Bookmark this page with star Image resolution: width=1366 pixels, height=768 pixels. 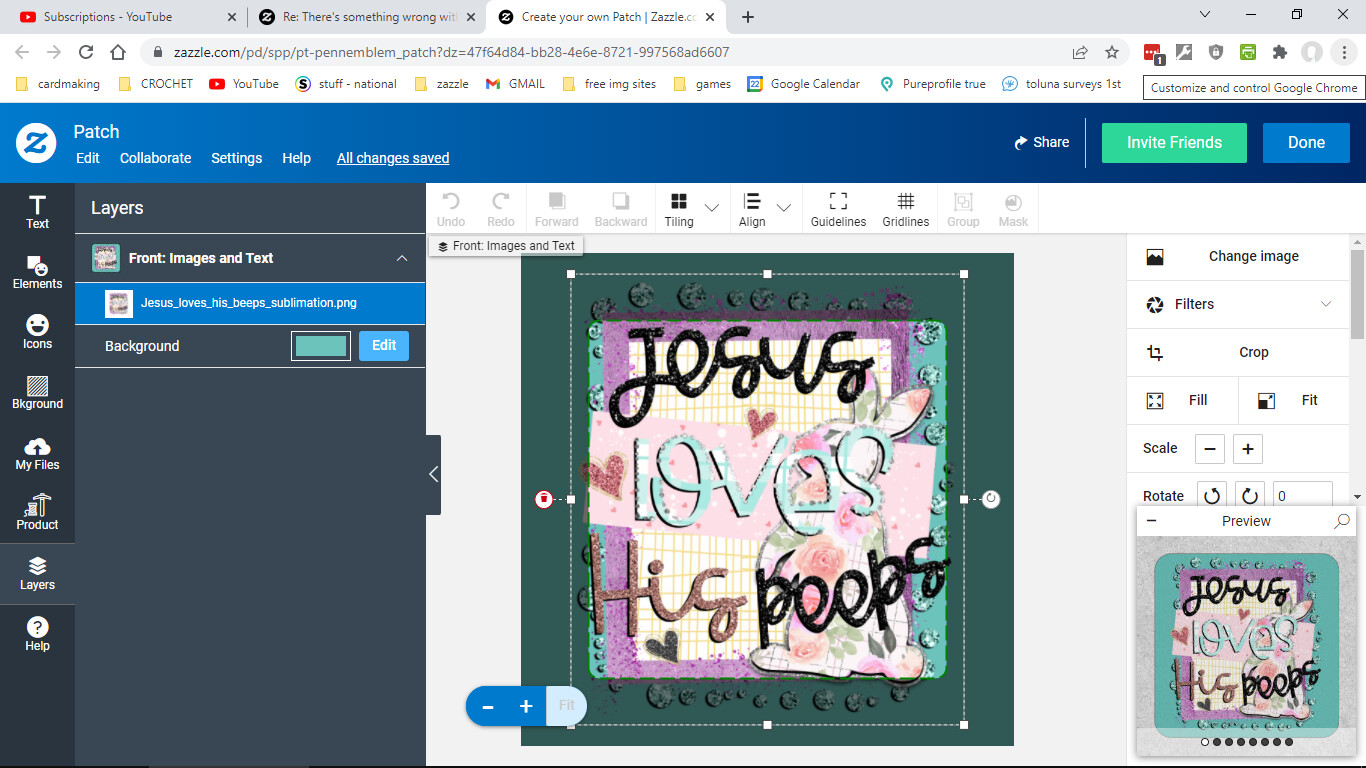click(x=1112, y=52)
